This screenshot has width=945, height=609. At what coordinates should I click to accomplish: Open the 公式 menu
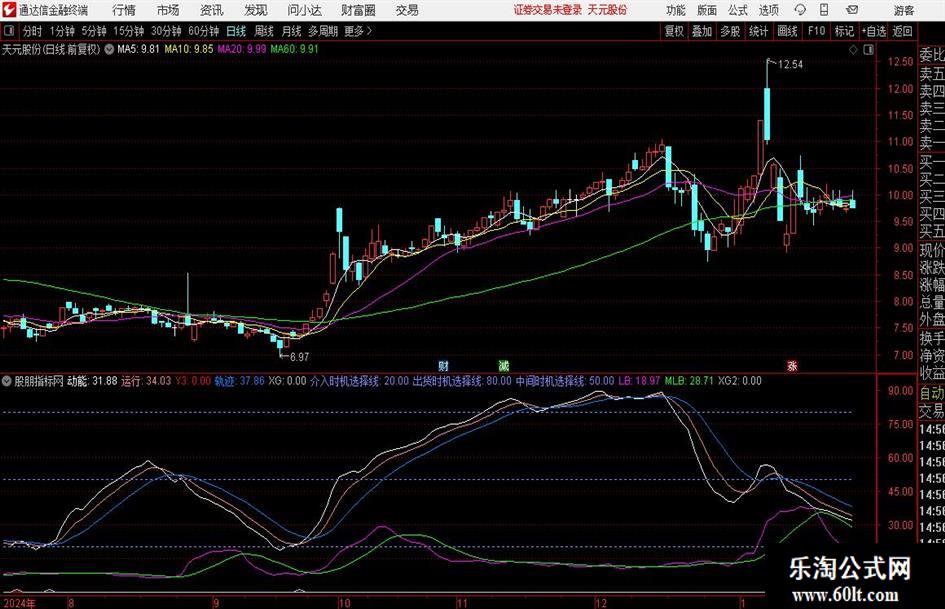coord(738,10)
